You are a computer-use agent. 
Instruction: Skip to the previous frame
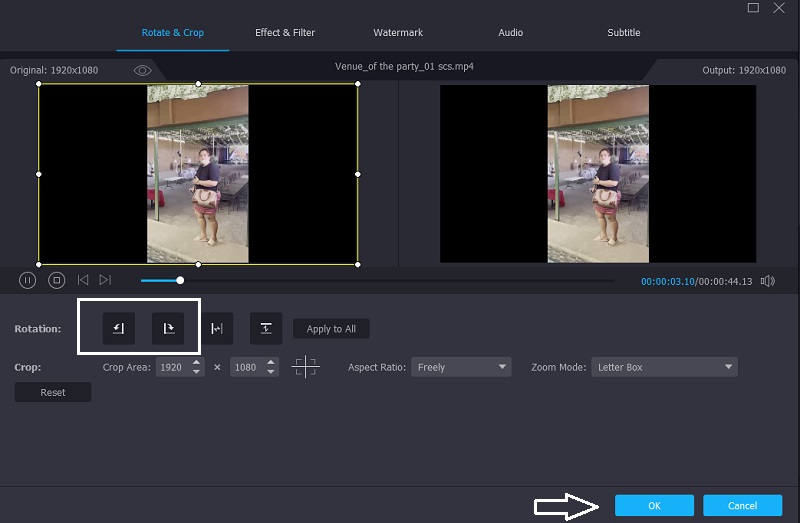(83, 281)
